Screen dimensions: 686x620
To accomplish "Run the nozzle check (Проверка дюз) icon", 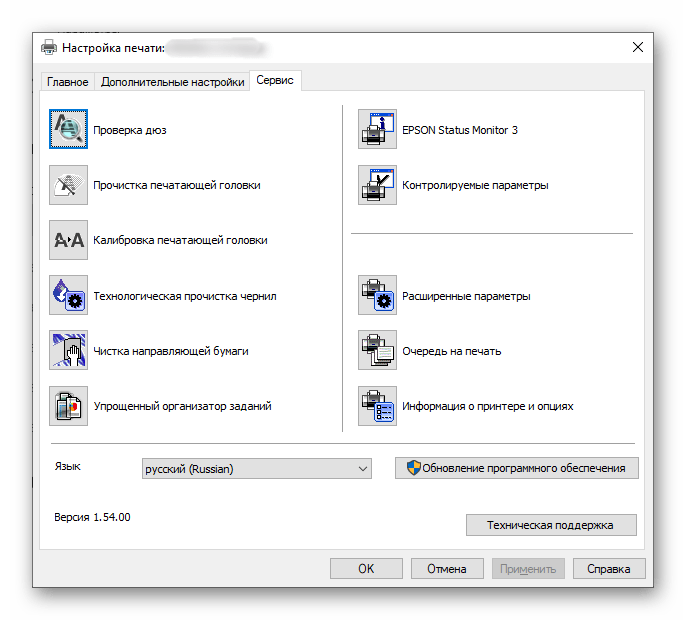I will [68, 129].
